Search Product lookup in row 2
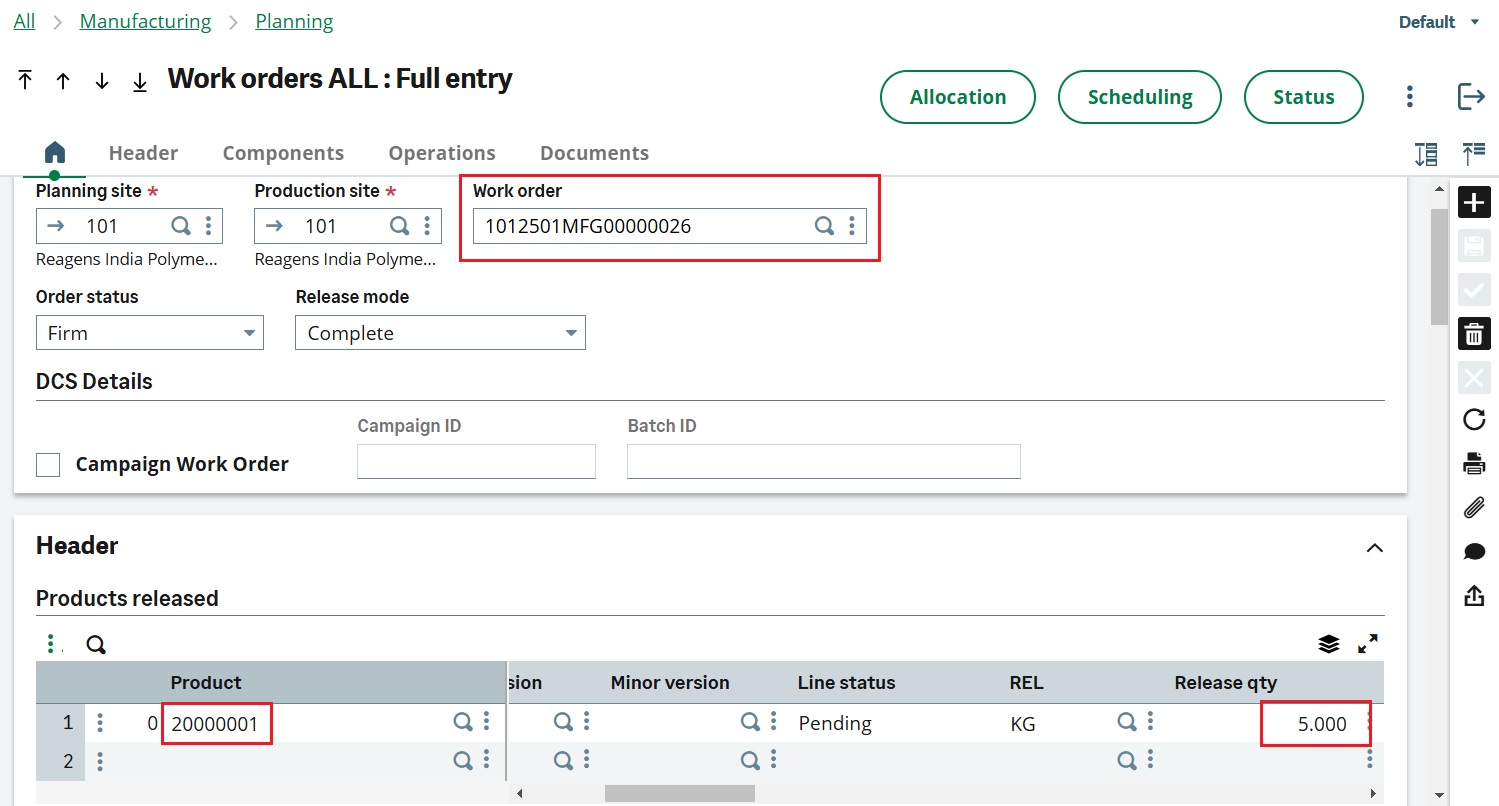This screenshot has height=806, width=1499. (462, 760)
